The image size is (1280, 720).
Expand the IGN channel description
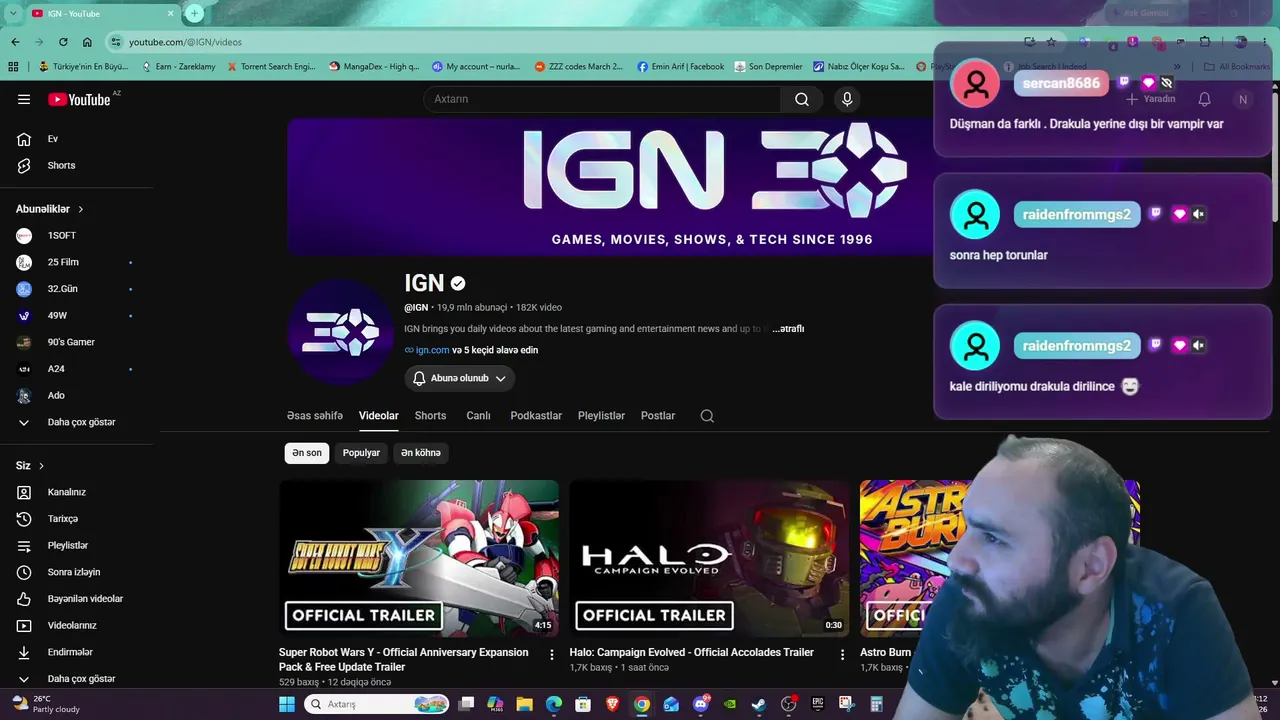tap(787, 329)
